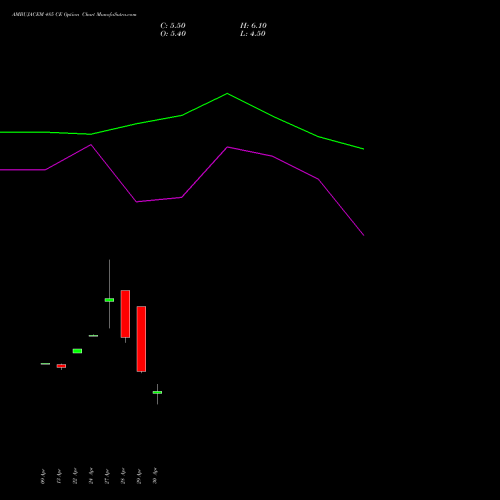Select the high value H: 6.10
This screenshot has width=500, height=500.
click(253, 26)
